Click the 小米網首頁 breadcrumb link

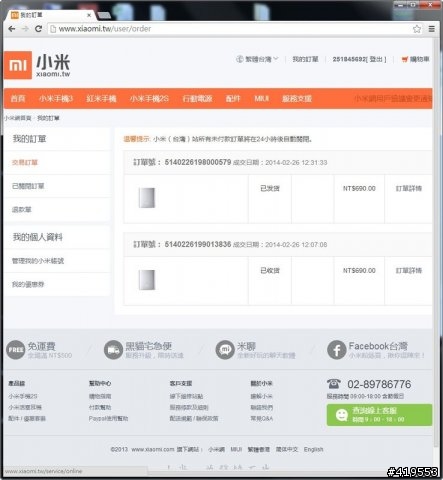pyautogui.click(x=18, y=118)
